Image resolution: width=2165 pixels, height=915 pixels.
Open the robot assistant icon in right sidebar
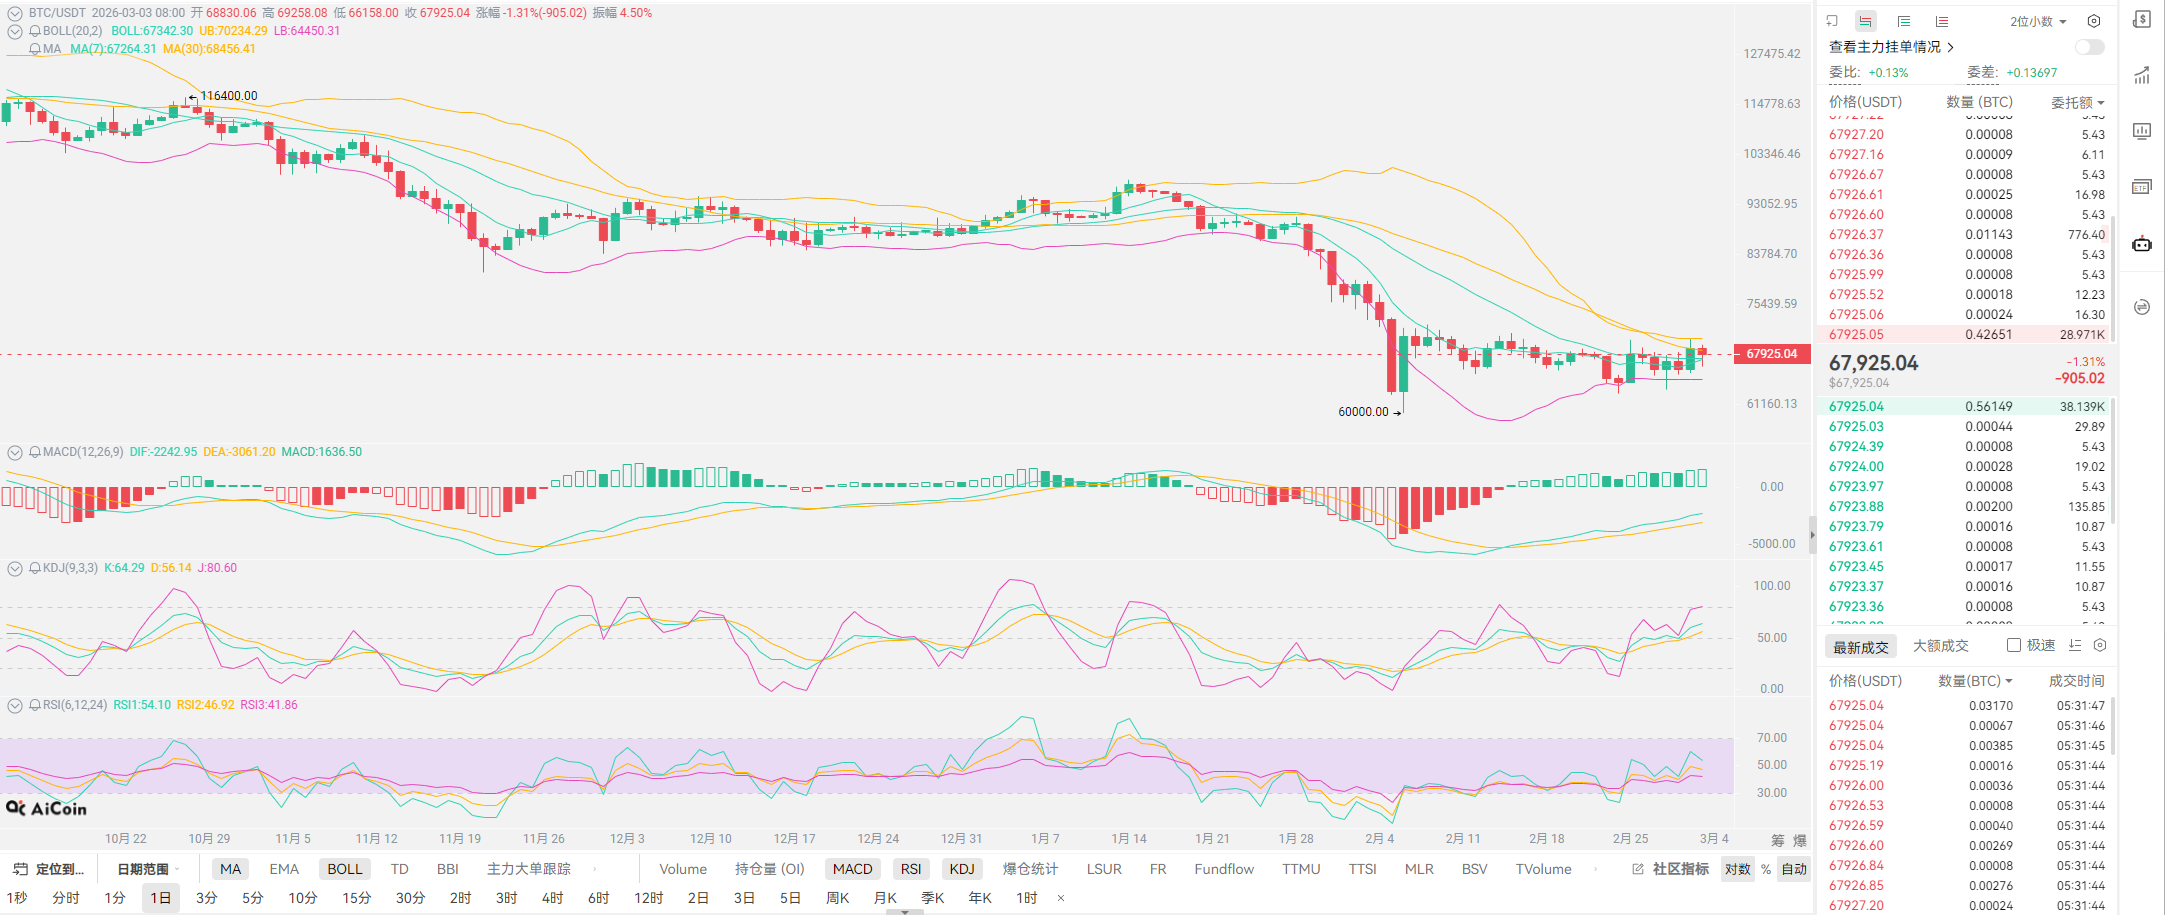pyautogui.click(x=2141, y=244)
